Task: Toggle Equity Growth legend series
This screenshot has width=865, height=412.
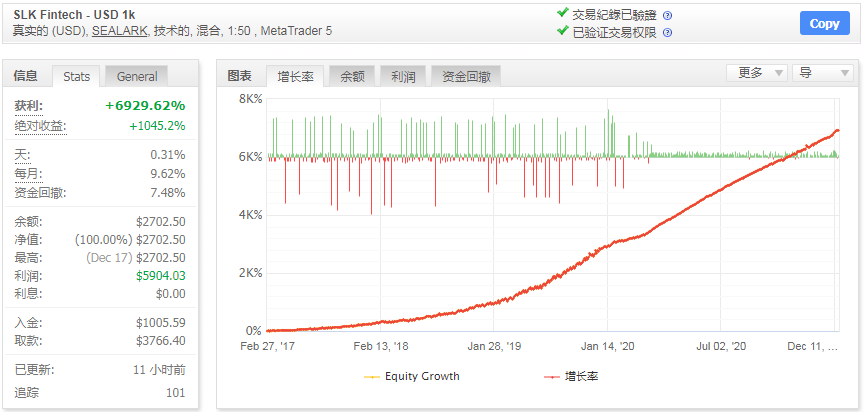Action: click(412, 377)
